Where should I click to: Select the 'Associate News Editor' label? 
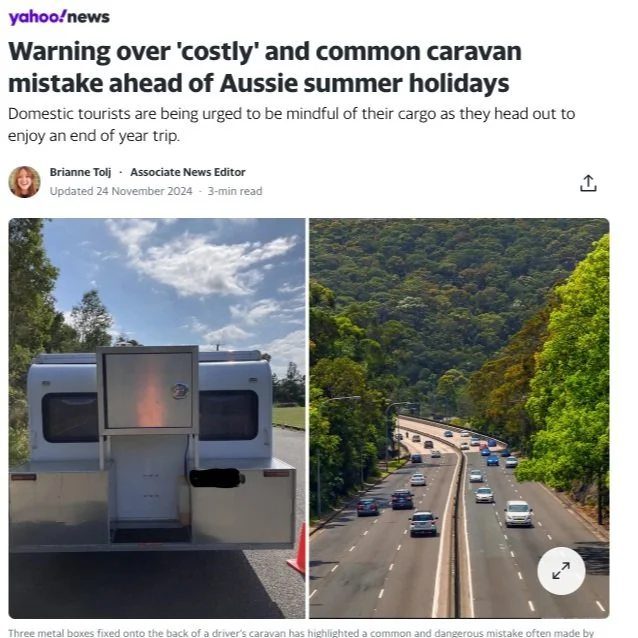(x=188, y=172)
